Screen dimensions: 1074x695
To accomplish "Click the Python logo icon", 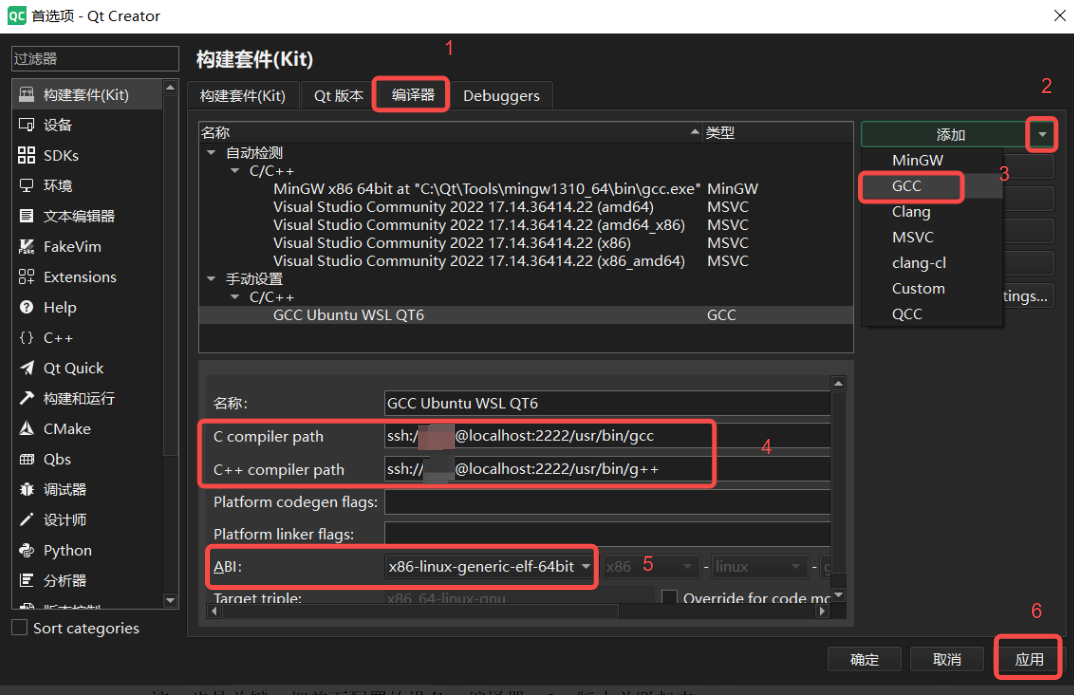I will pyautogui.click(x=26, y=551).
